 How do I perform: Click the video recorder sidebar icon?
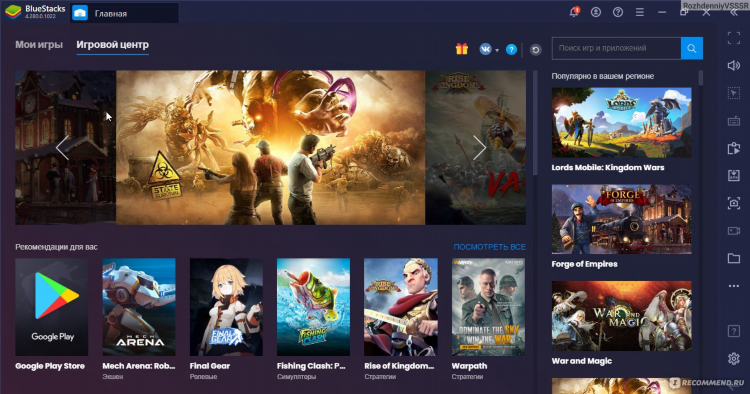[x=734, y=231]
